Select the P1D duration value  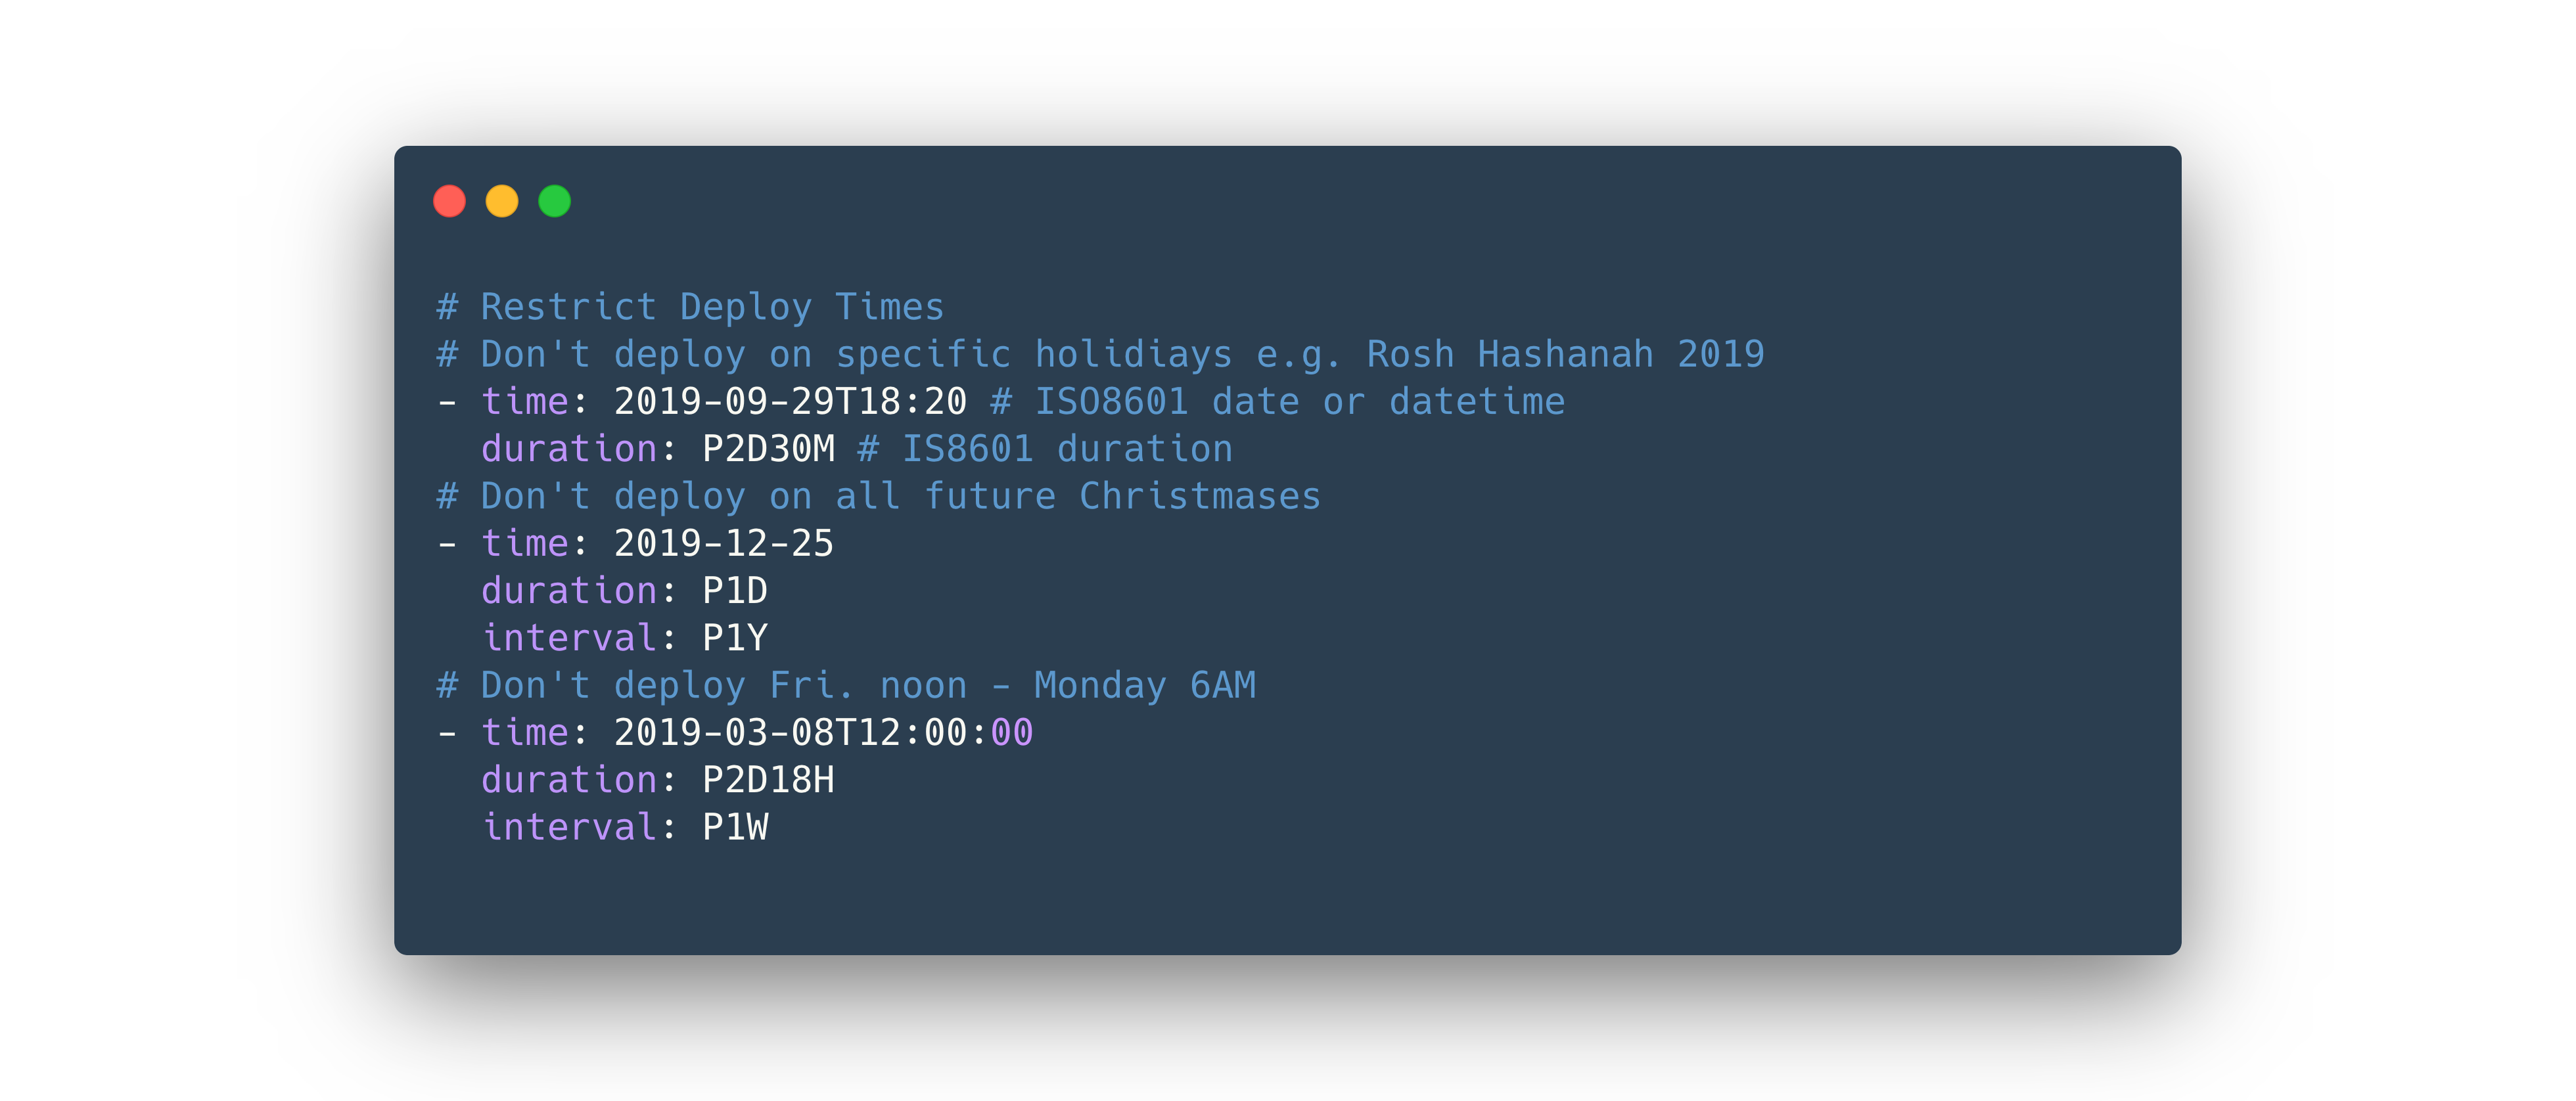(x=734, y=591)
